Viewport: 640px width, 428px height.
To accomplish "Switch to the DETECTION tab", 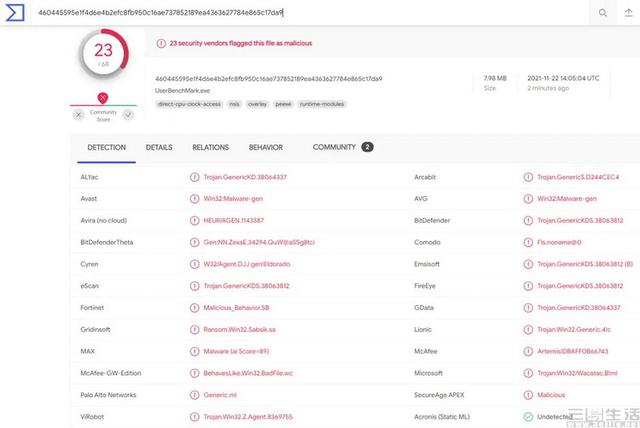I will click(107, 148).
